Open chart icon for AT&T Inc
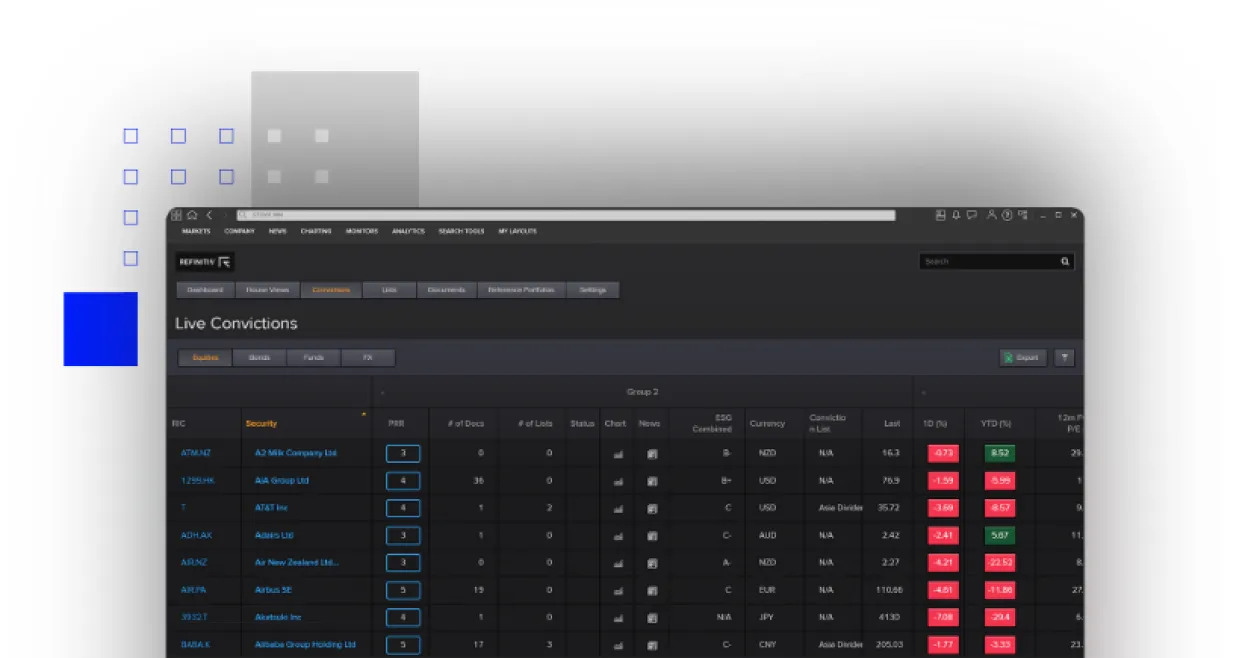This screenshot has height=658, width=1248. pyautogui.click(x=617, y=508)
